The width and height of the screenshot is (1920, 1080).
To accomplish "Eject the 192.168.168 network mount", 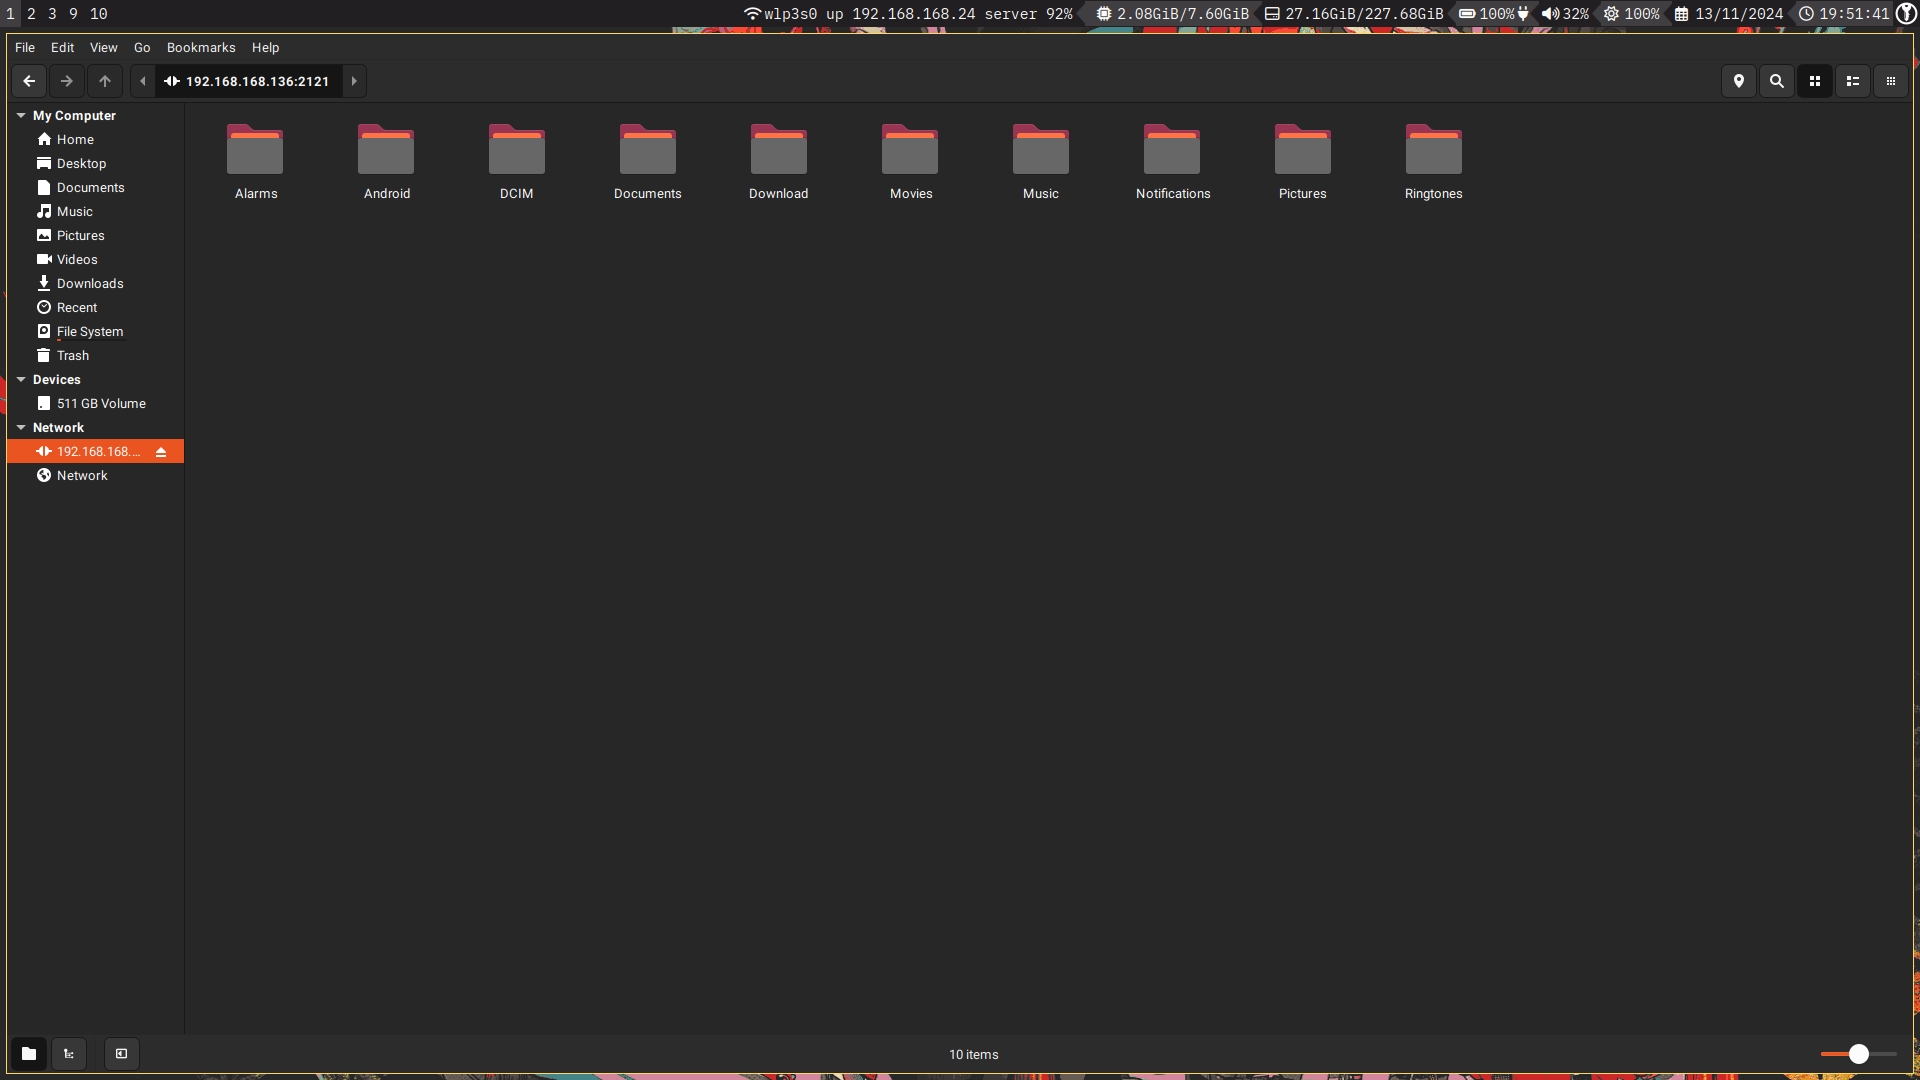I will 161,452.
